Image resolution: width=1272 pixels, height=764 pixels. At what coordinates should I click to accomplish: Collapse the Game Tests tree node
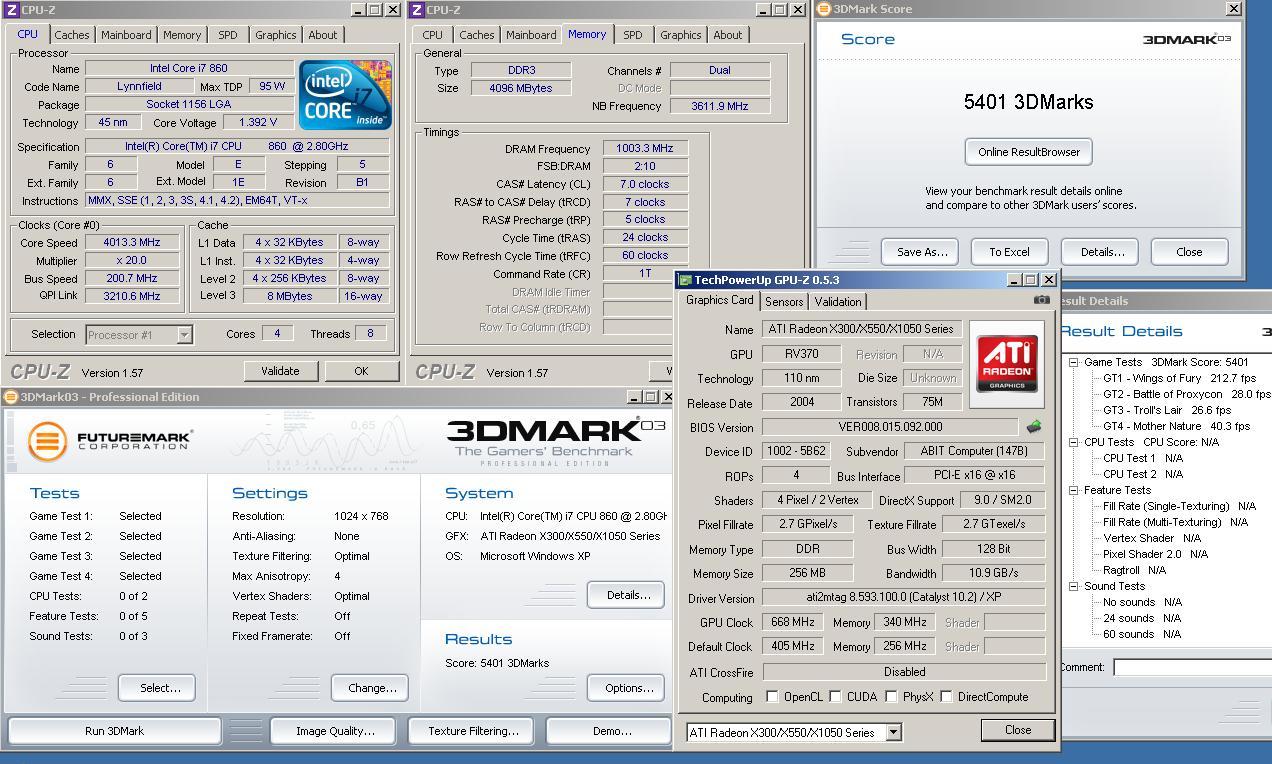click(1073, 362)
